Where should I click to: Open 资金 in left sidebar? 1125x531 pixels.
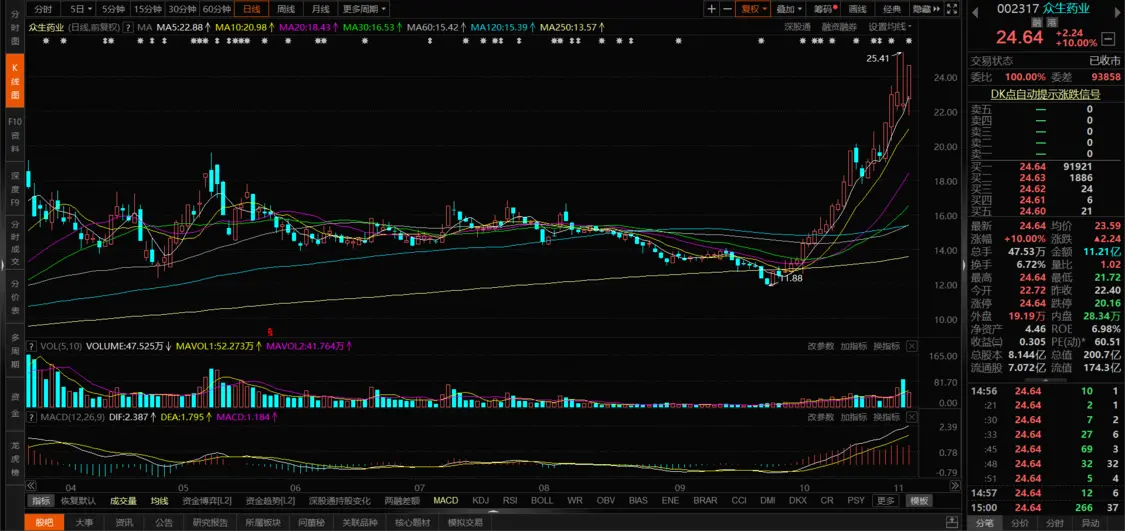(15, 404)
